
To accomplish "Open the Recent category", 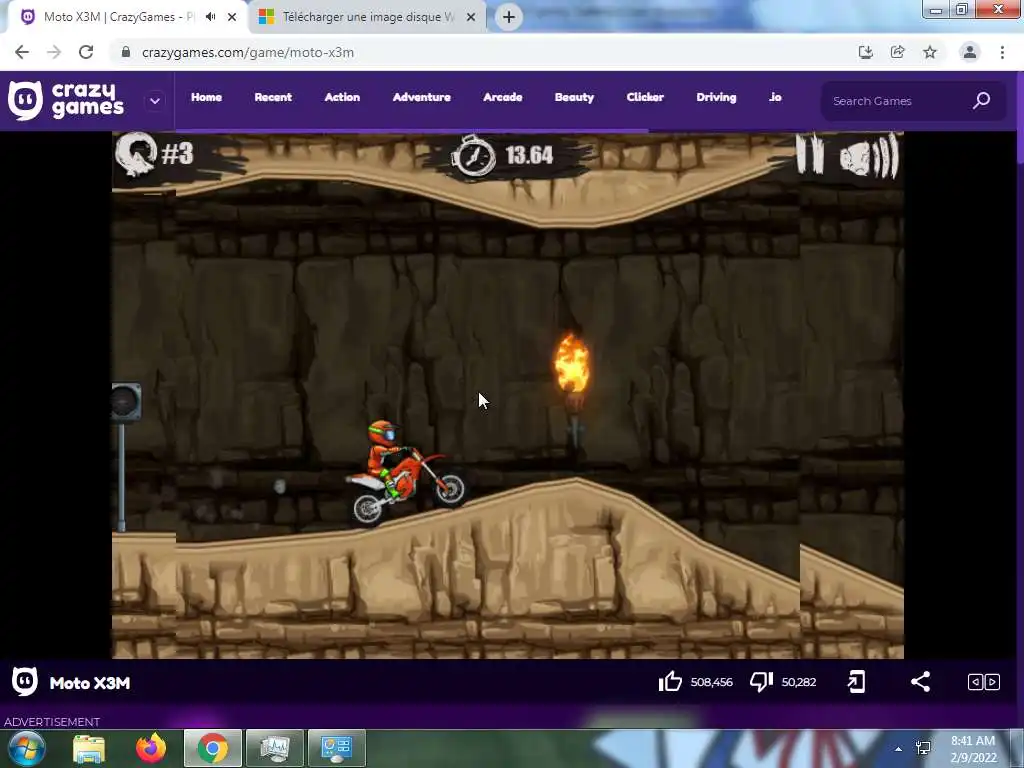I will [x=273, y=97].
